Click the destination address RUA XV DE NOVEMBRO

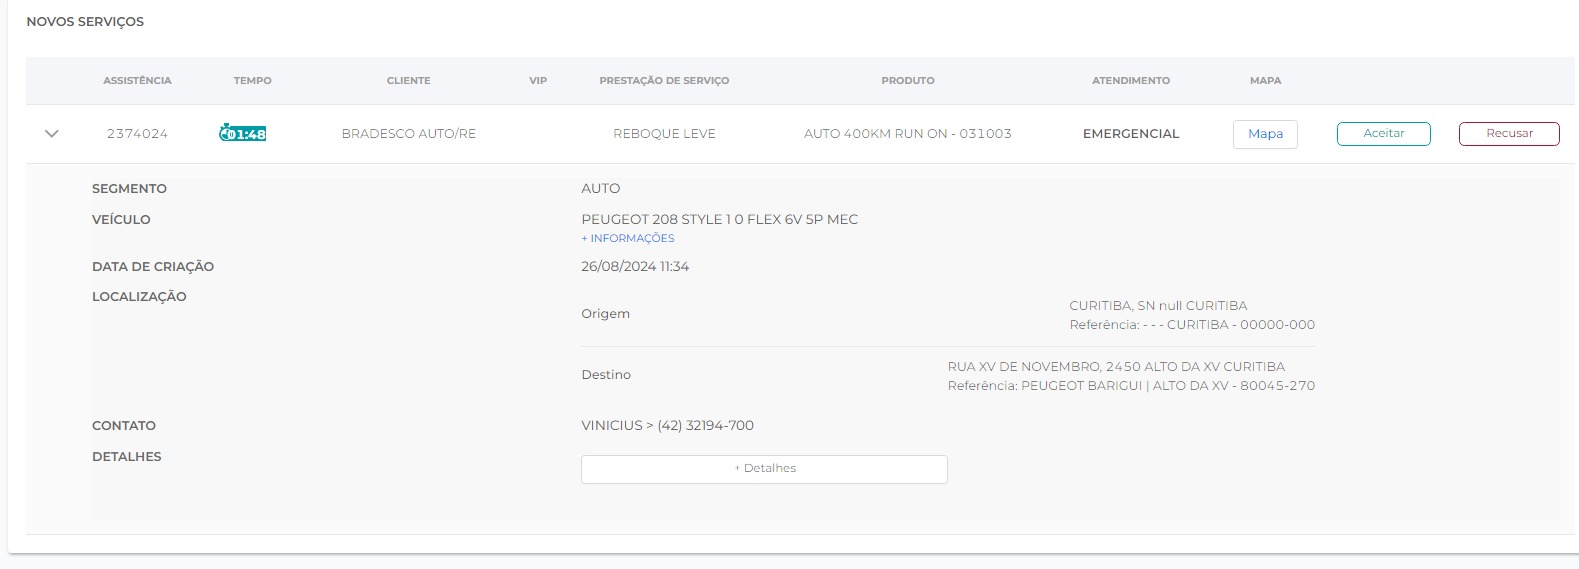(1116, 367)
